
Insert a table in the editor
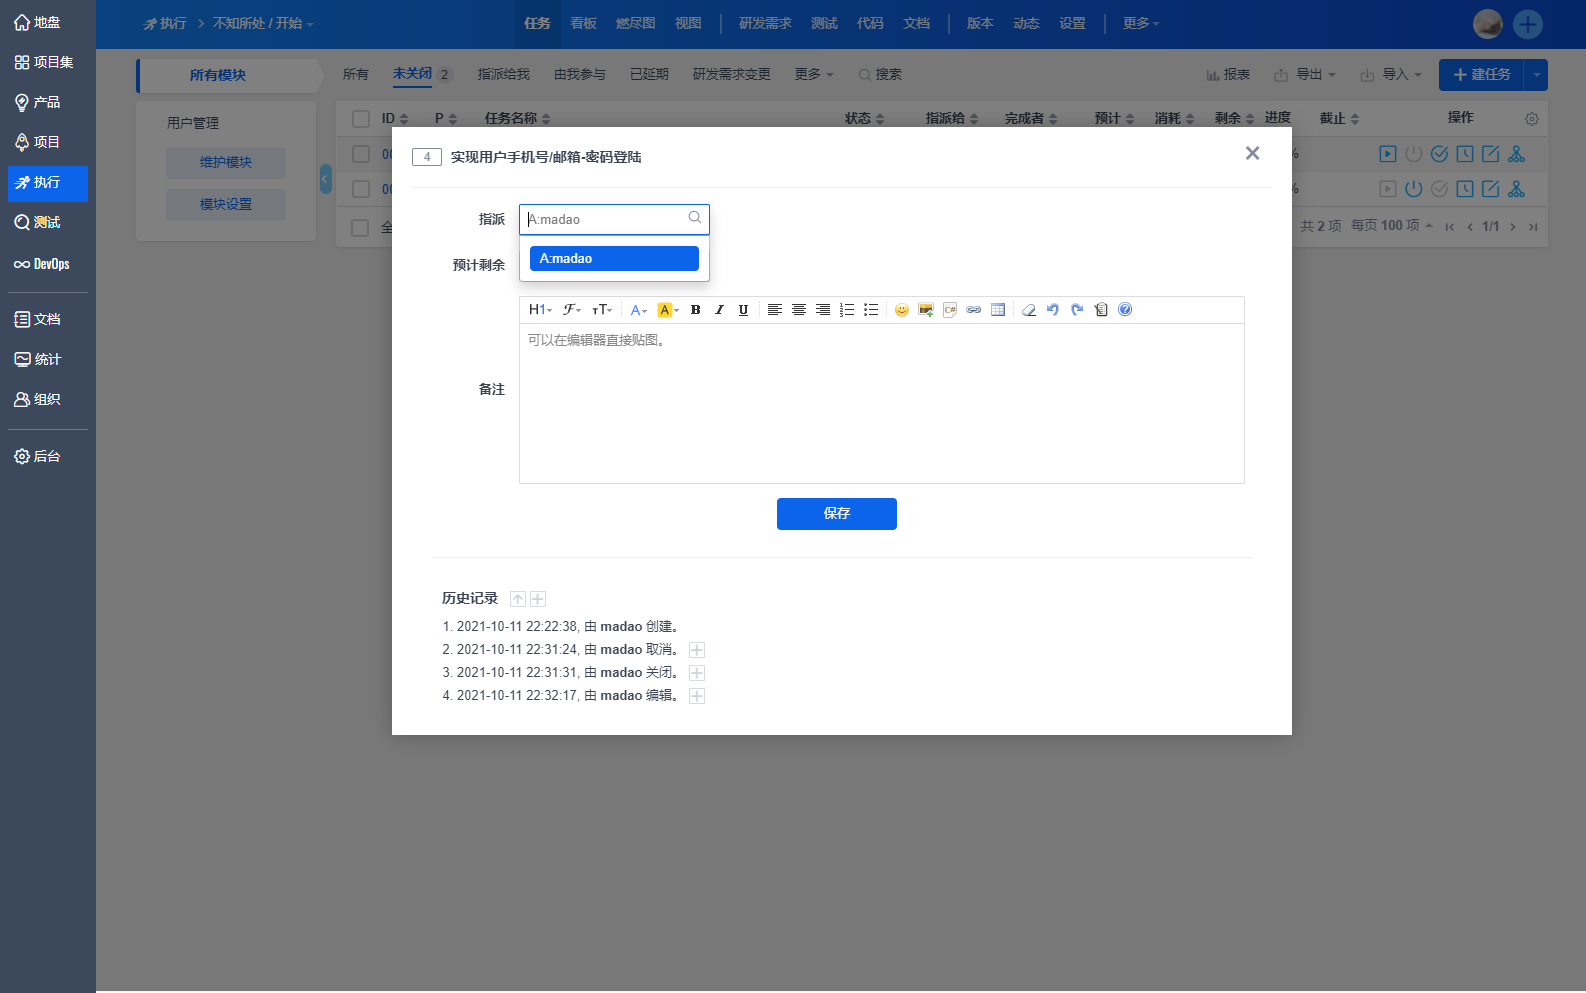(998, 310)
